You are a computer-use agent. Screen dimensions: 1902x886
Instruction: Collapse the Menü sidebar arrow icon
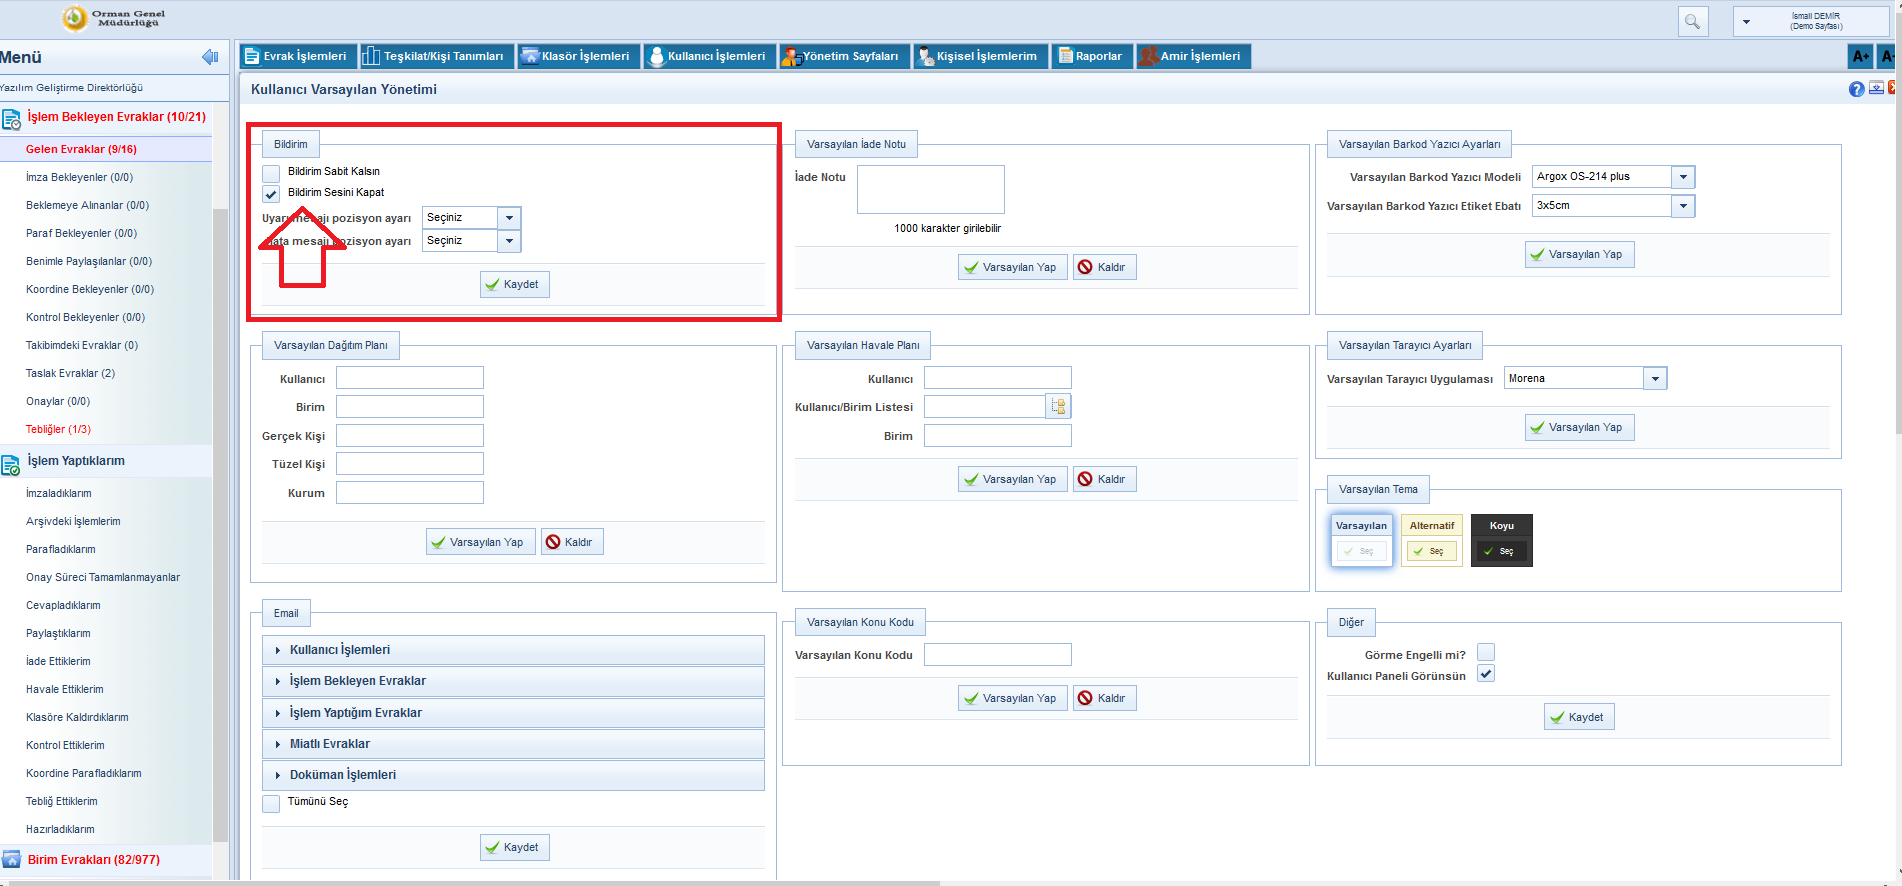click(210, 57)
